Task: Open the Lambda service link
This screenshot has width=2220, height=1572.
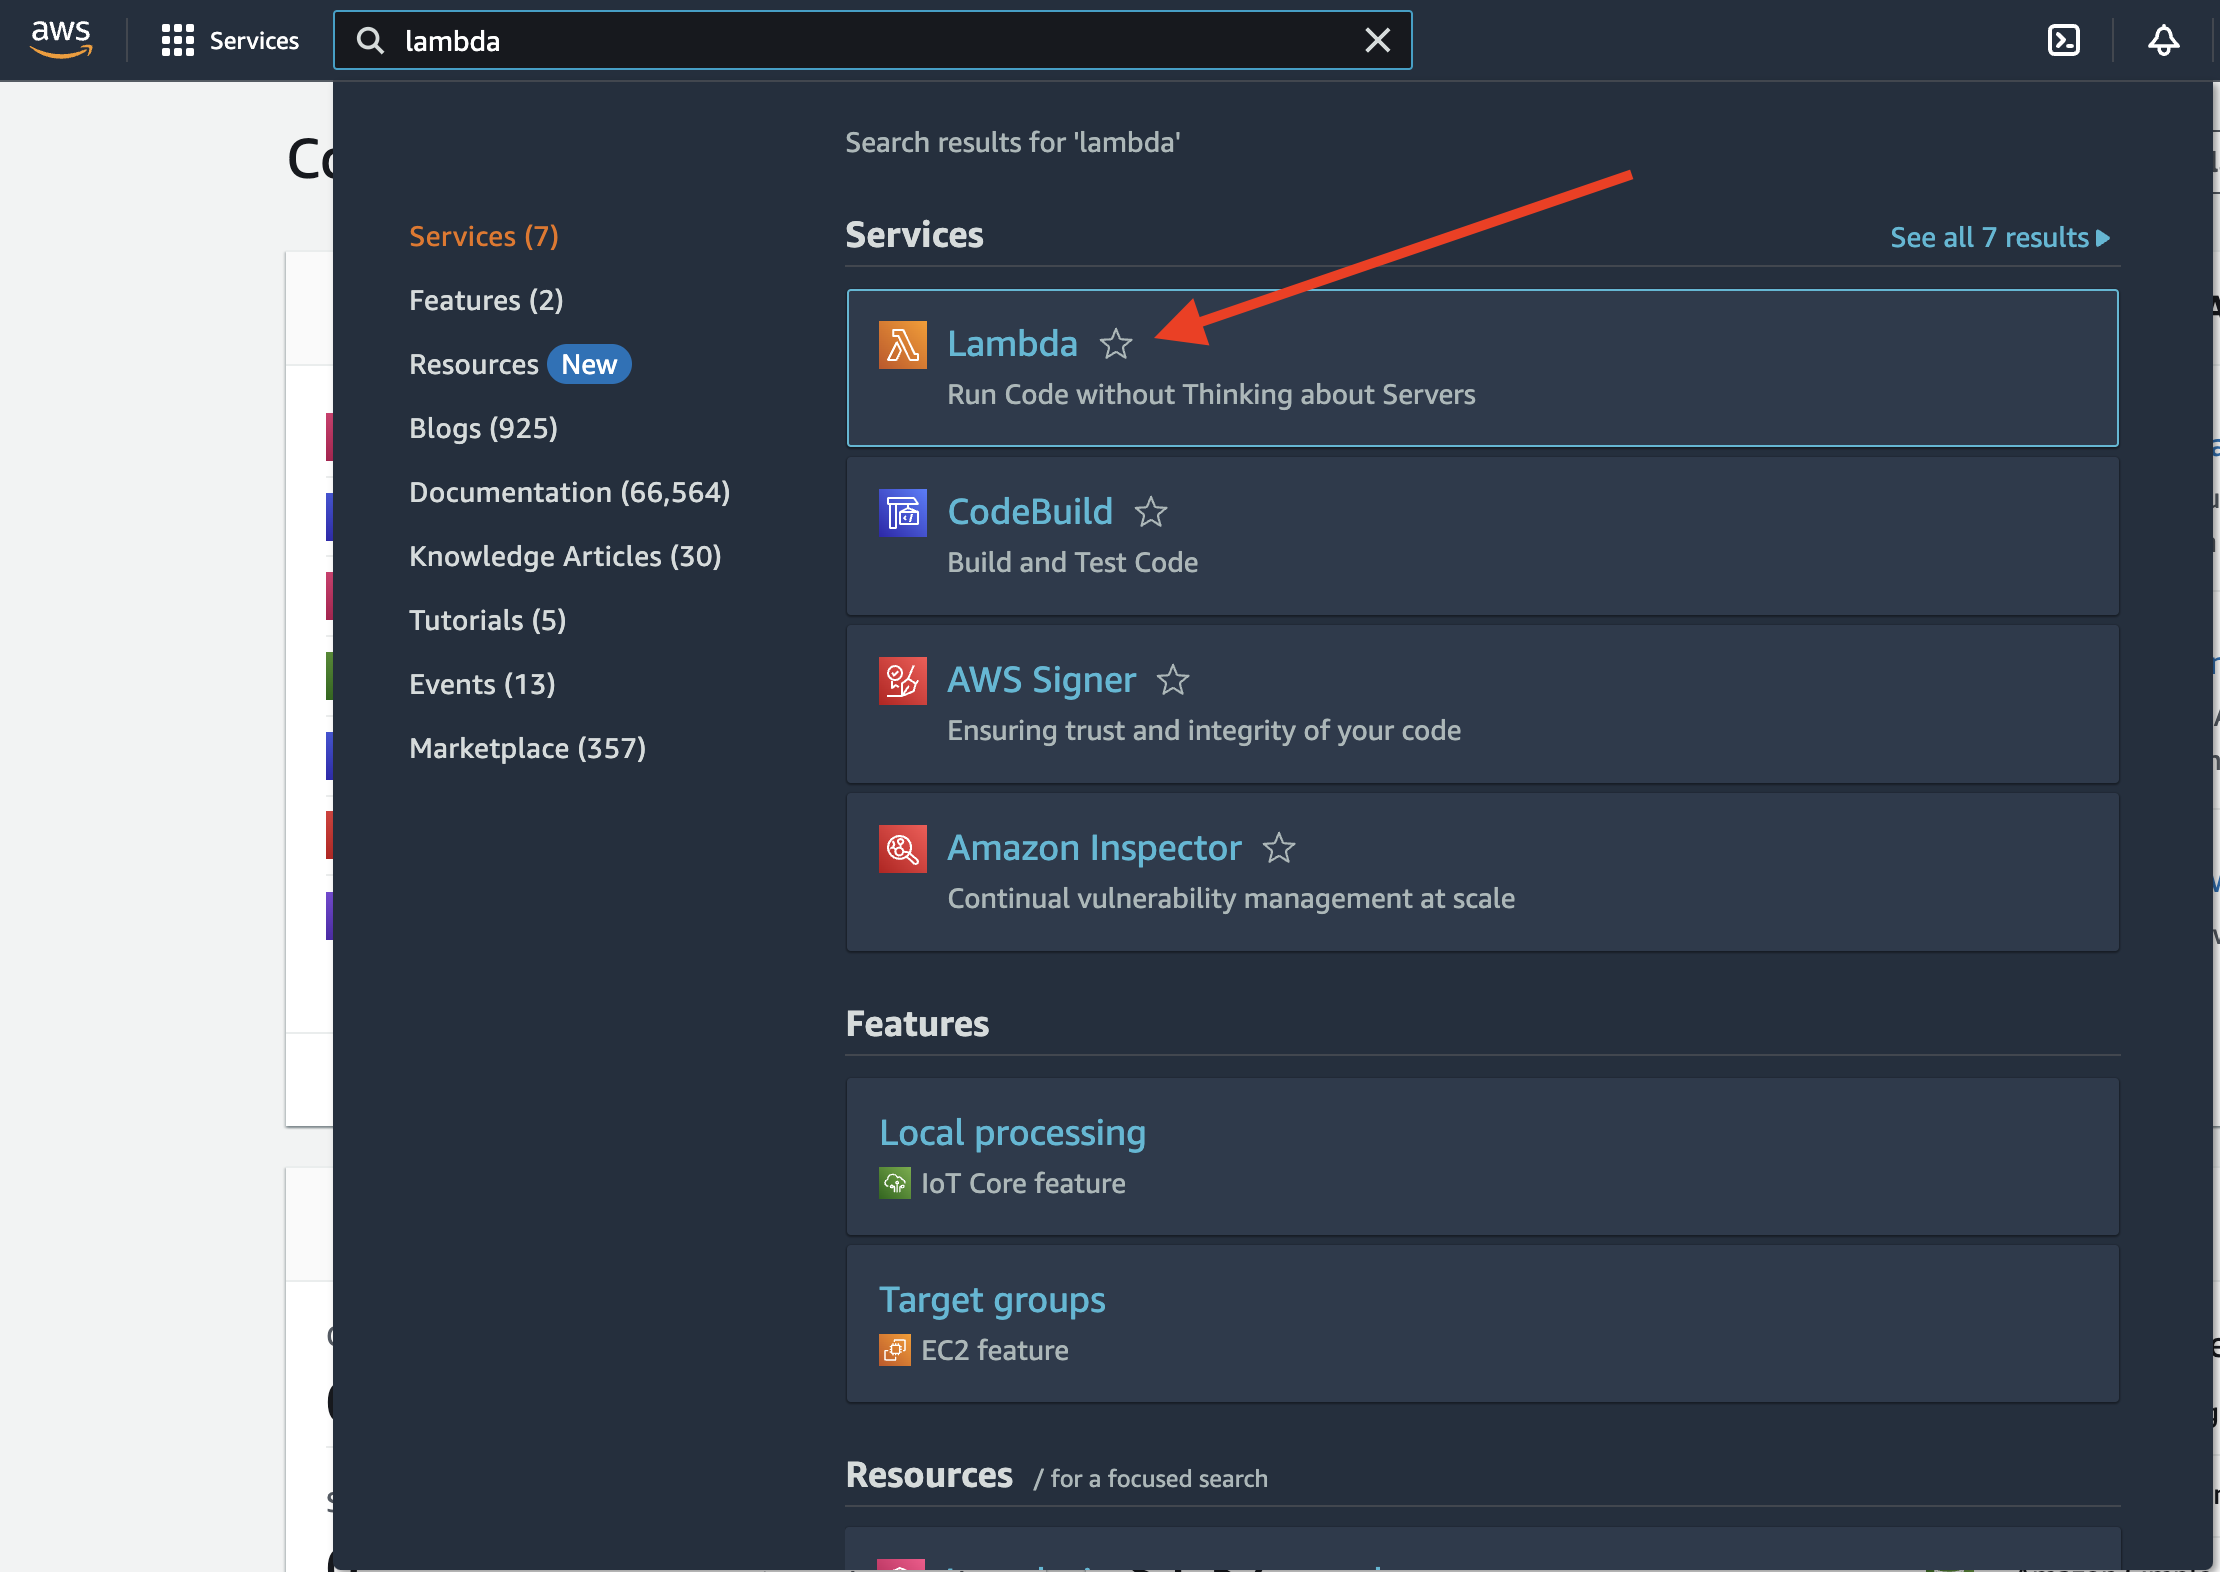Action: tap(1012, 344)
